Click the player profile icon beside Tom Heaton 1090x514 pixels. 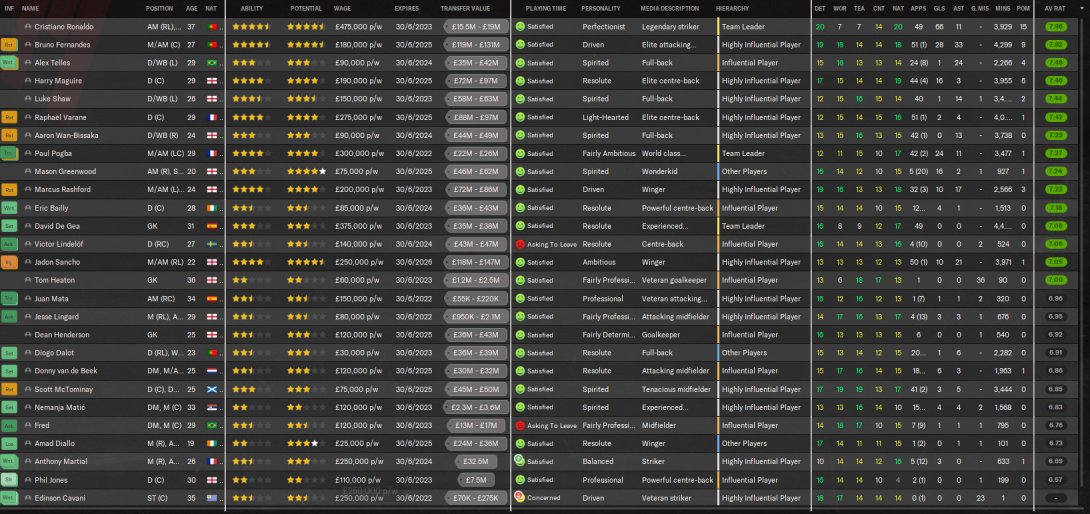click(28, 280)
